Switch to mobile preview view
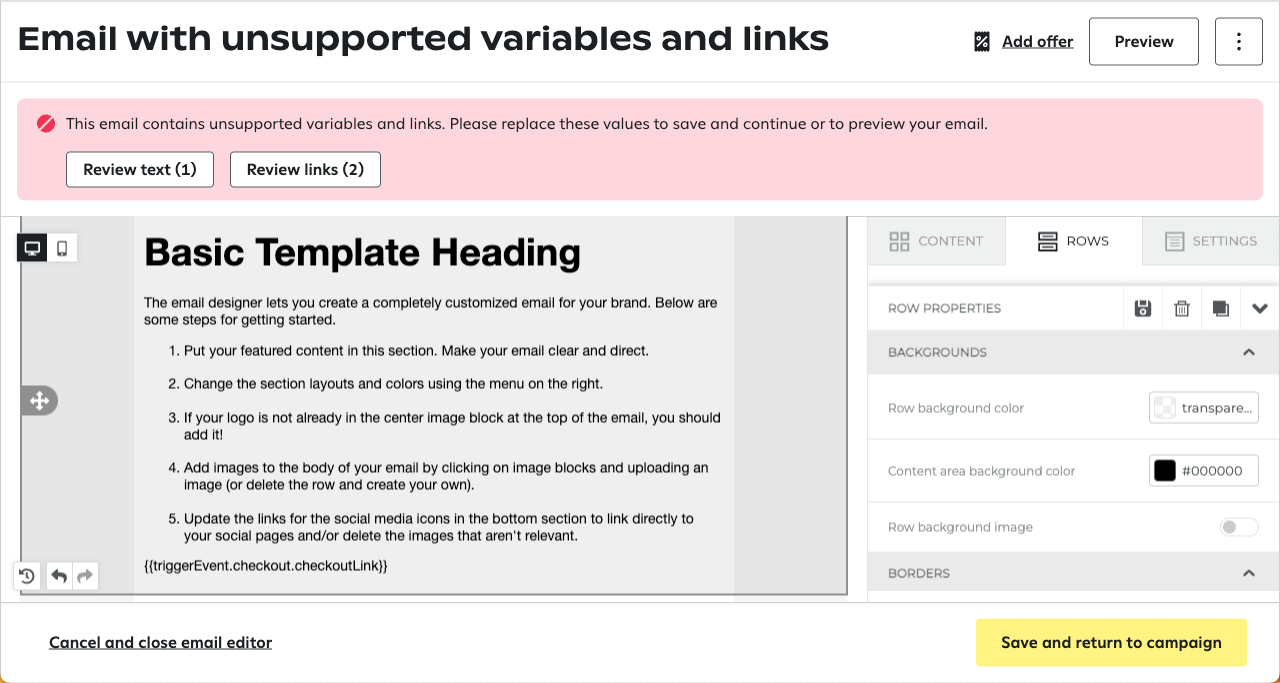Viewport: 1280px width, 683px height. pos(61,247)
